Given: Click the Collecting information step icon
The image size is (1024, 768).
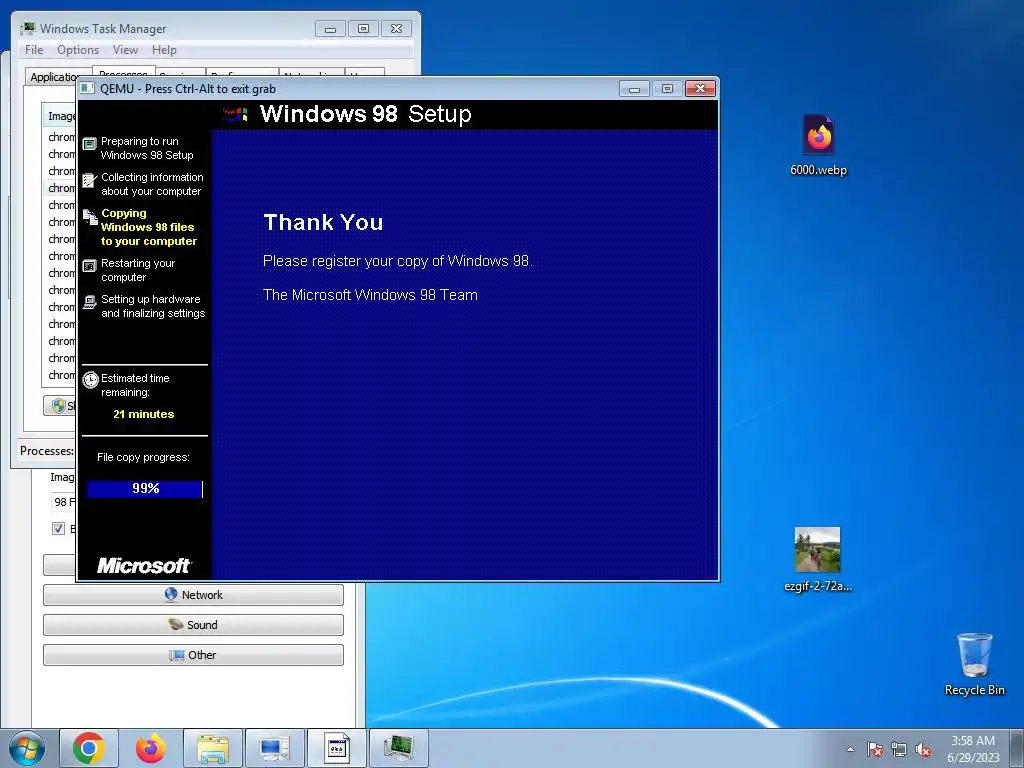Looking at the screenshot, I should 89,180.
